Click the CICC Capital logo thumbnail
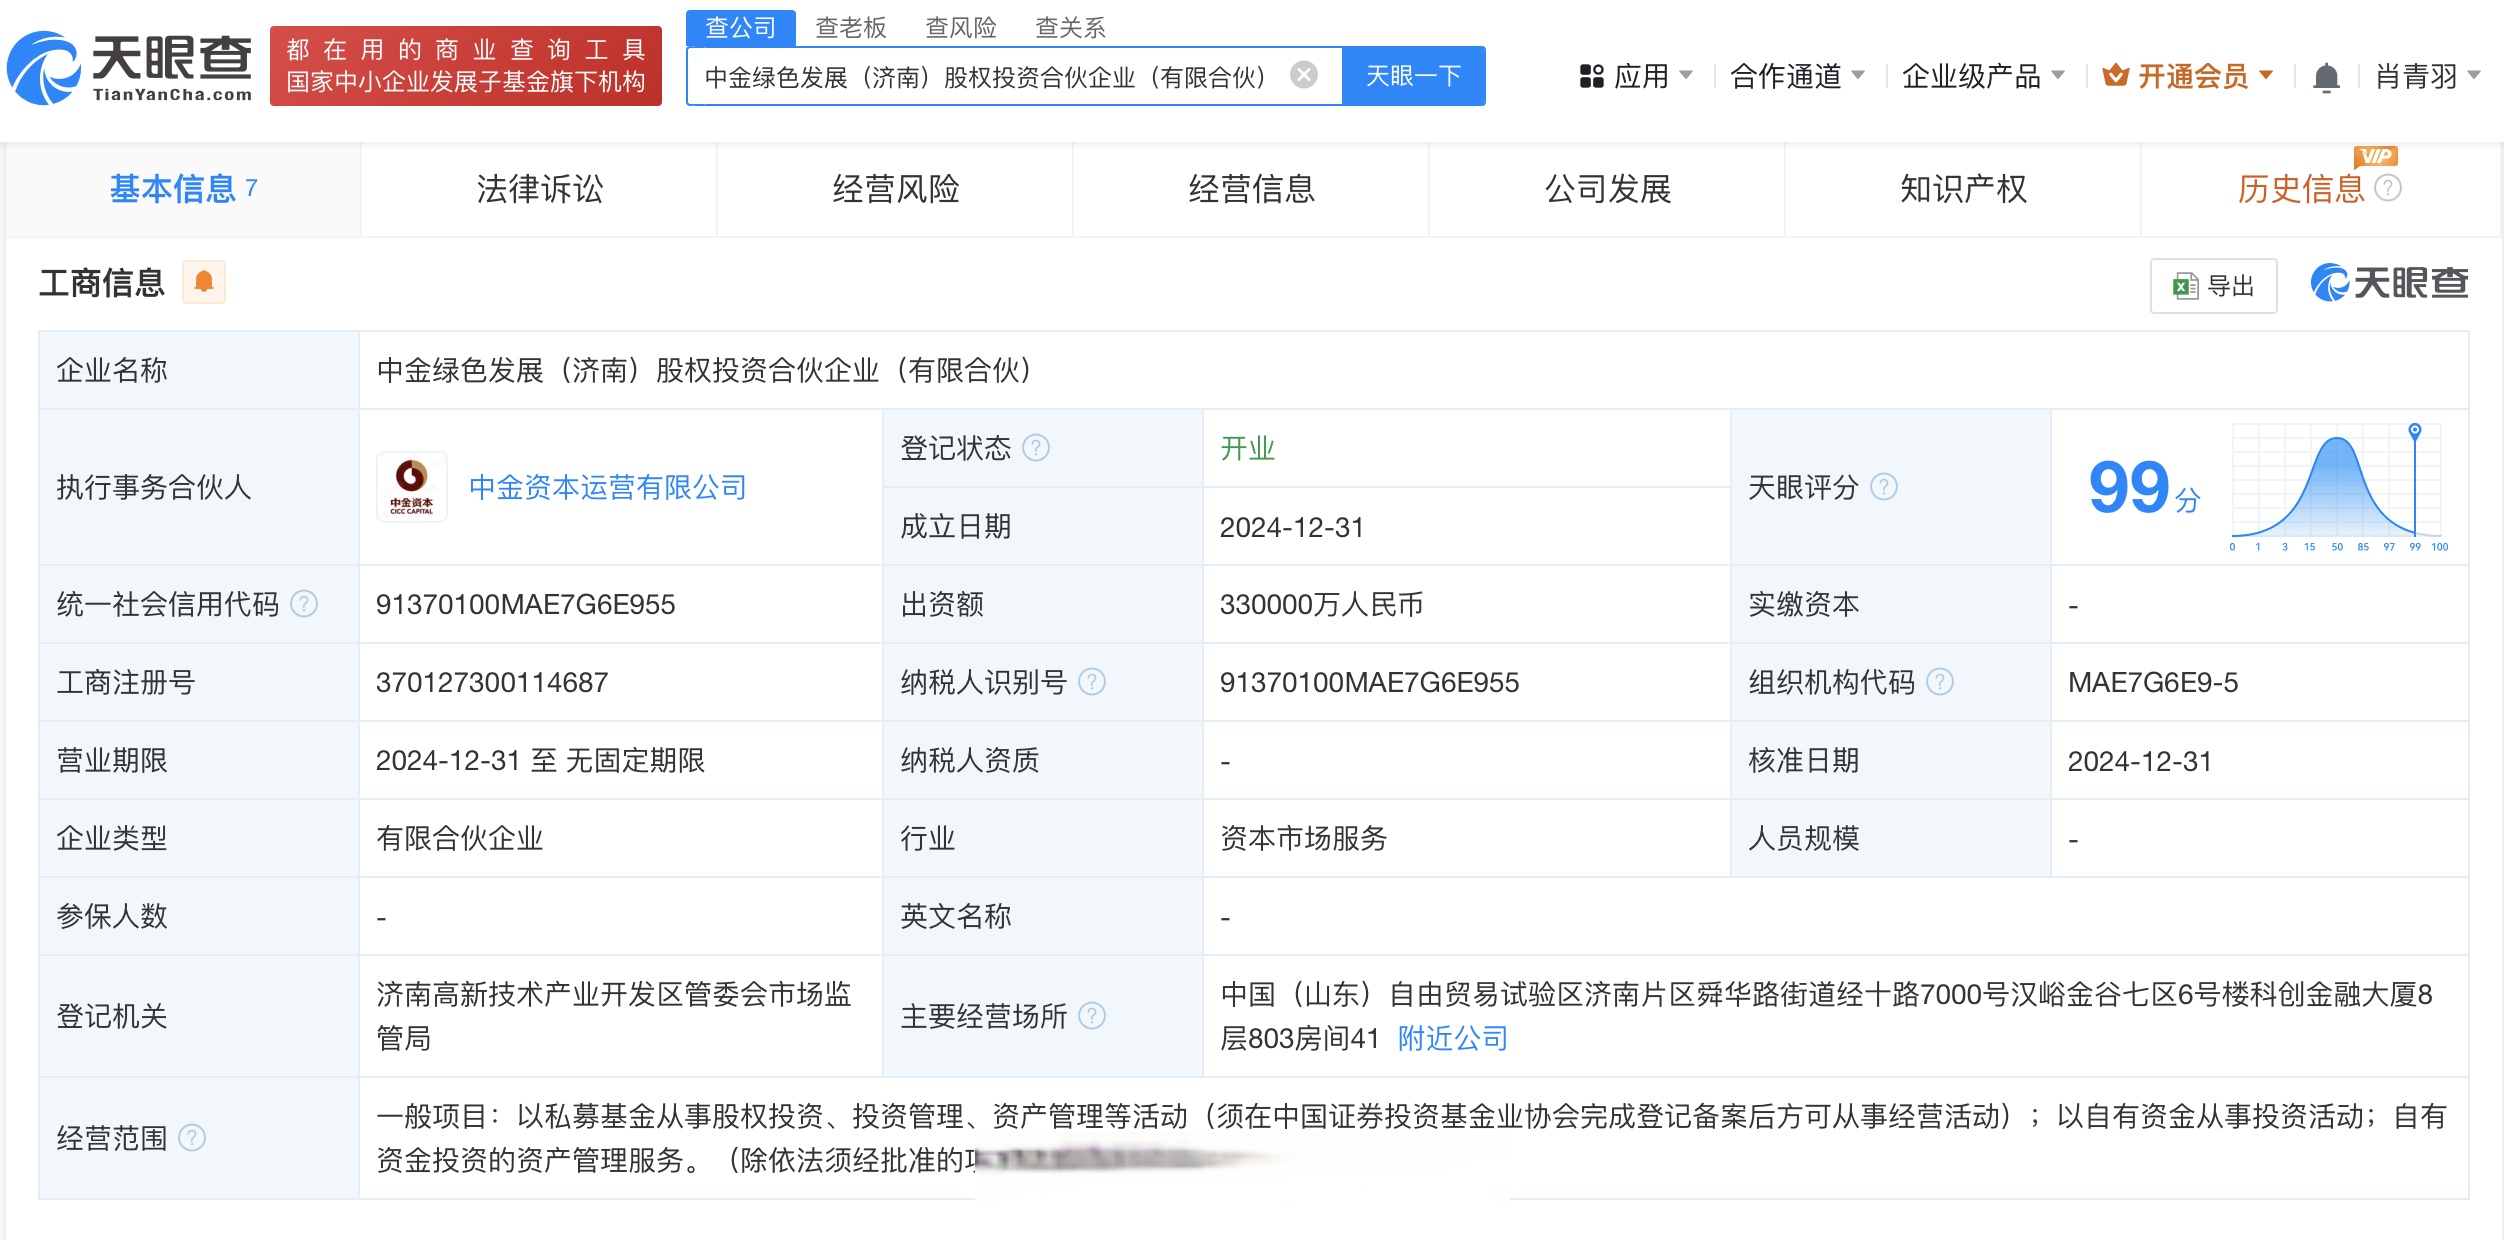 411,487
